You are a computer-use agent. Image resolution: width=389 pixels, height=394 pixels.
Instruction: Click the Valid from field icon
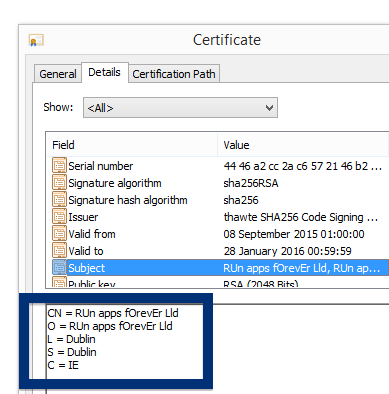pyautogui.click(x=59, y=234)
